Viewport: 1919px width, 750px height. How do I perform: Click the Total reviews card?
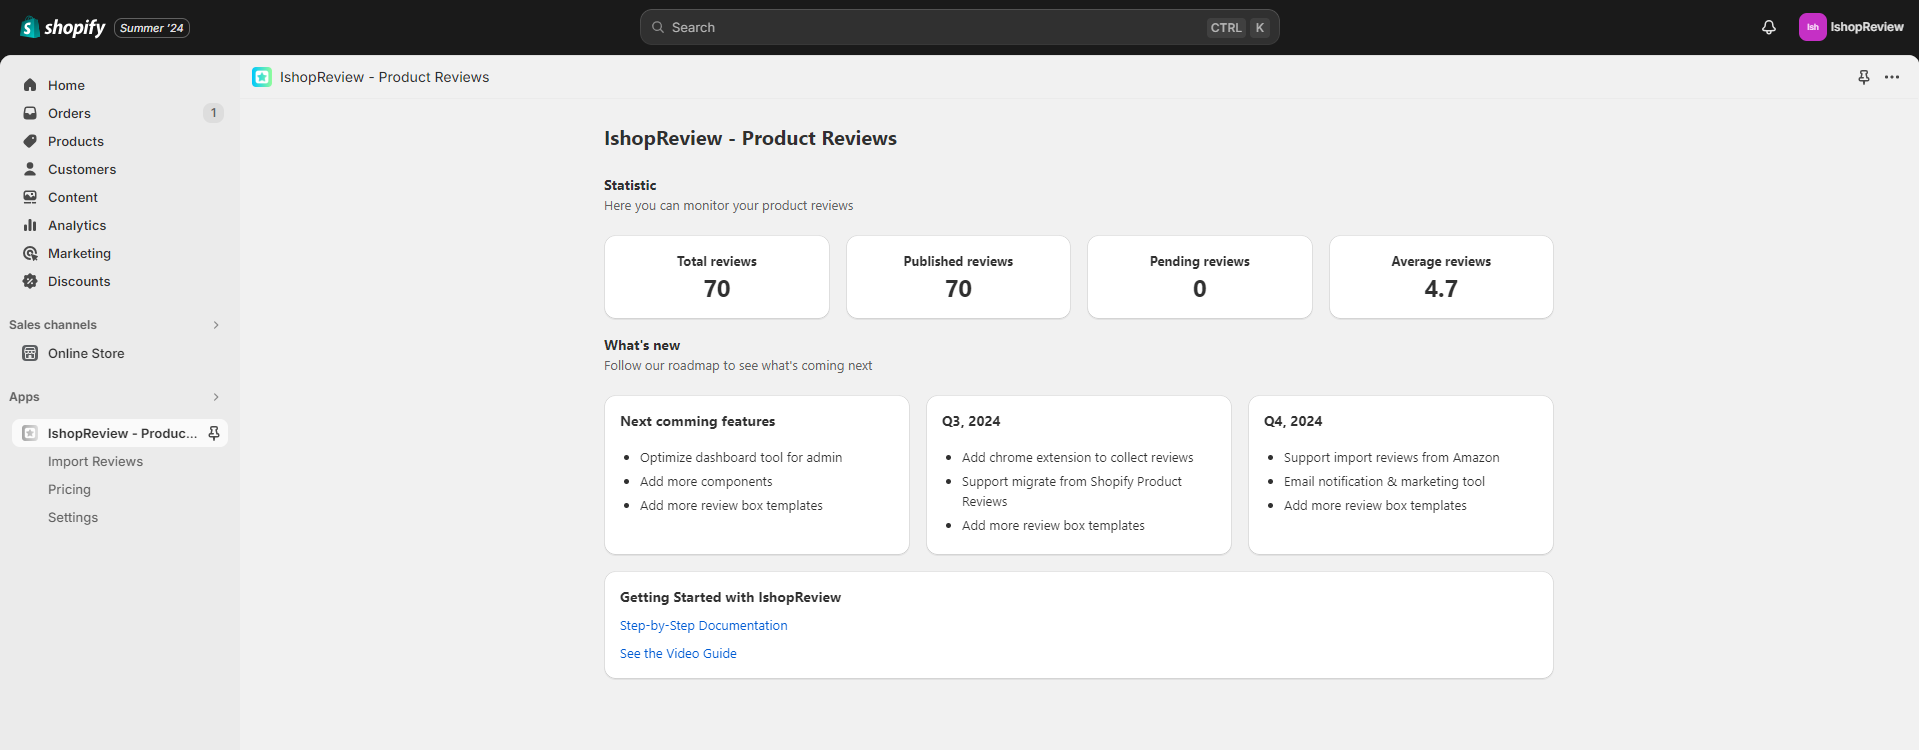[x=717, y=277]
